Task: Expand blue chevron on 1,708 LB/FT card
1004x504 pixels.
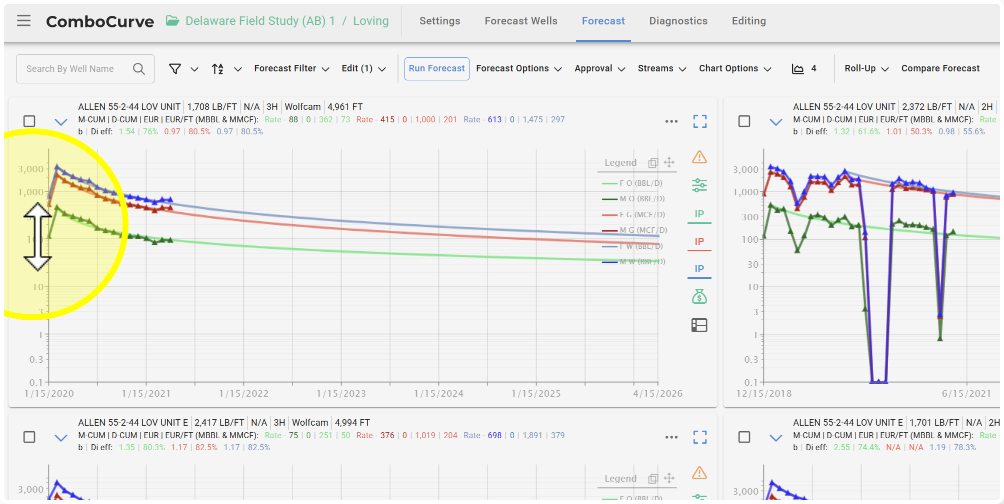Action: [x=61, y=121]
